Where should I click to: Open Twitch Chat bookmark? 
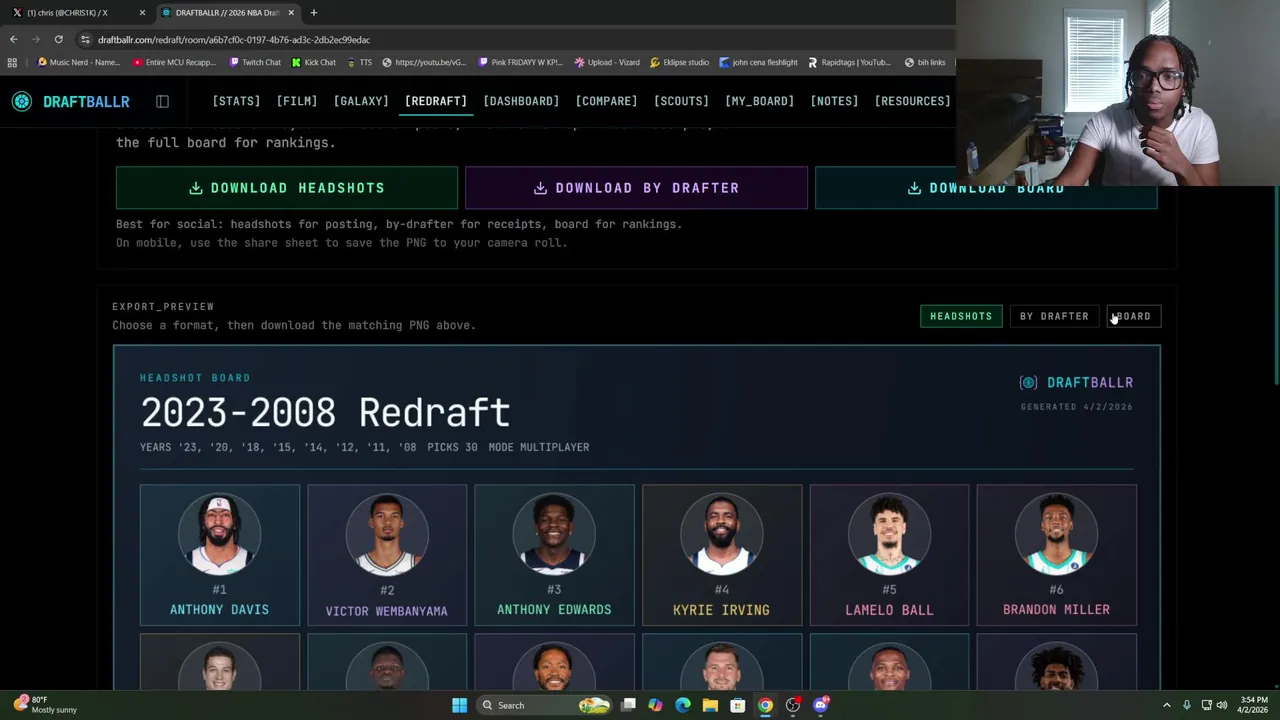click(x=254, y=62)
